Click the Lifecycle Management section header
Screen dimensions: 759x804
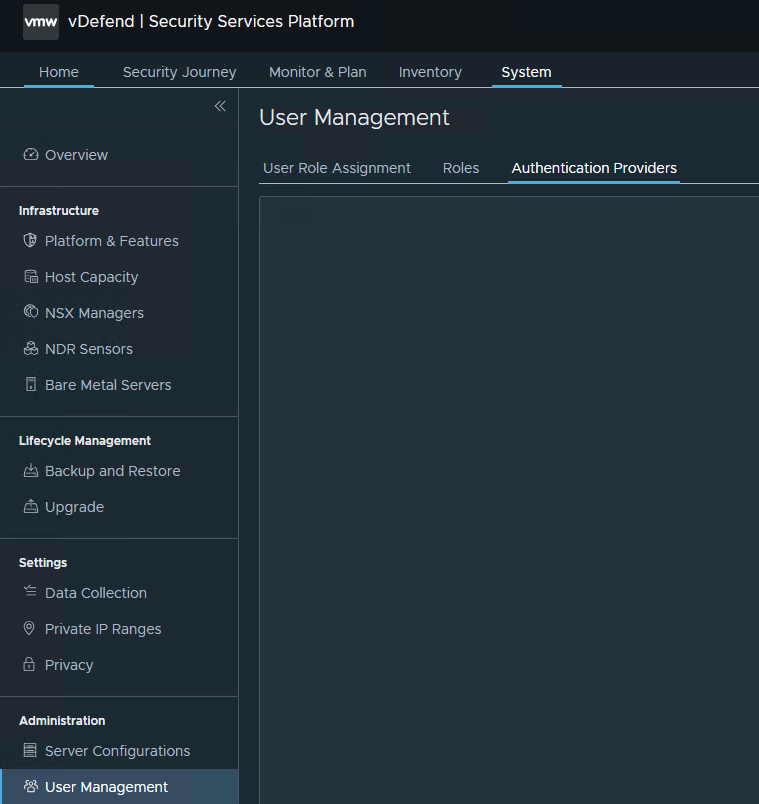pyautogui.click(x=85, y=440)
